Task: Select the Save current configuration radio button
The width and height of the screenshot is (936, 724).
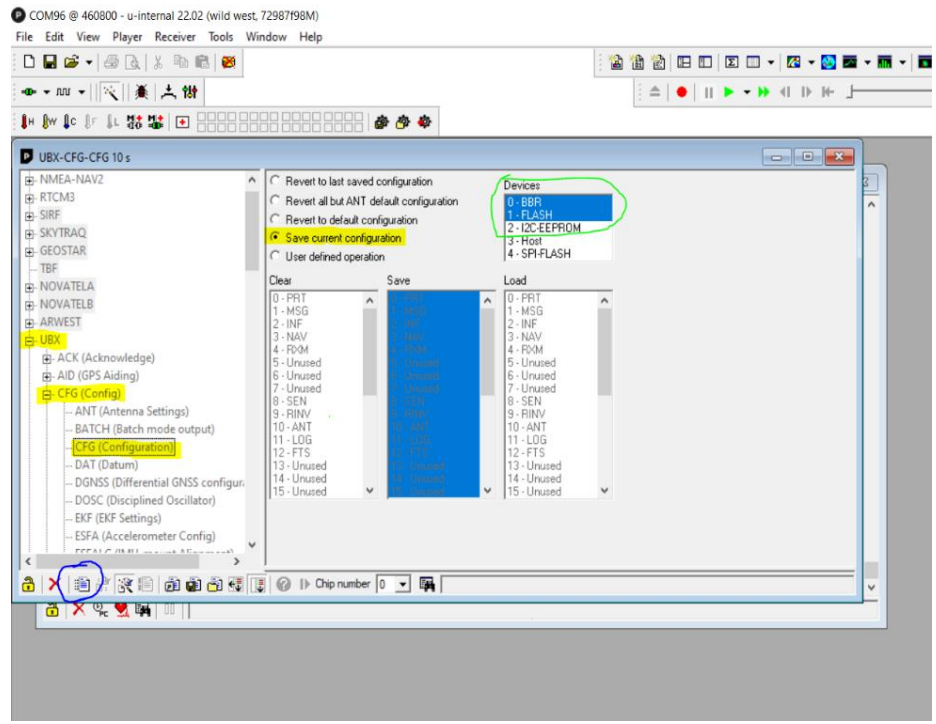Action: coord(276,238)
